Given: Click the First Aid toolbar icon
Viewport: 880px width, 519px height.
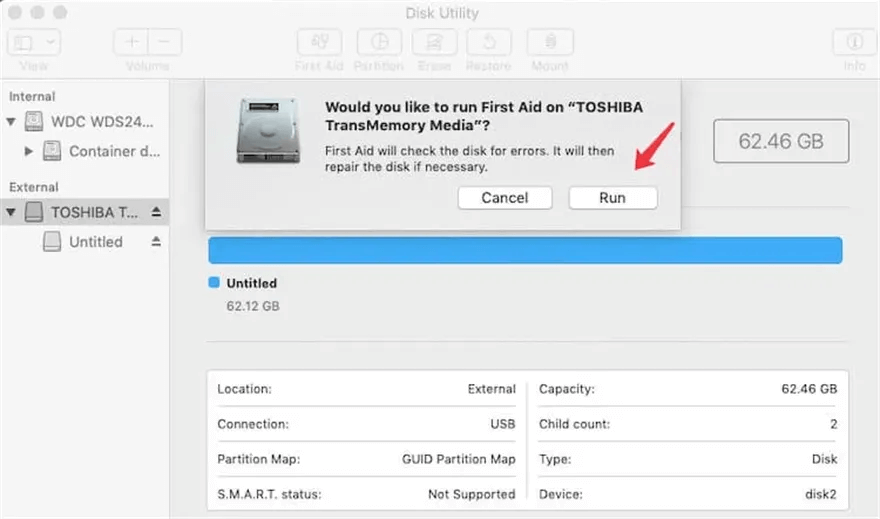Looking at the screenshot, I should (320, 42).
